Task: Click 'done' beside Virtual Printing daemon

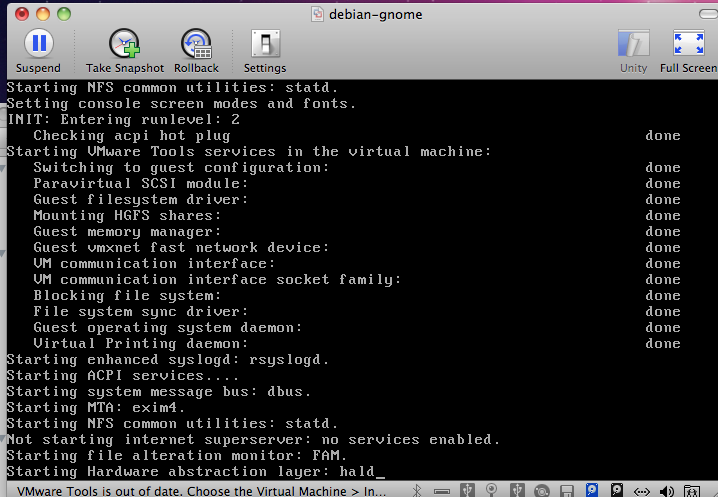Action: 663,344
